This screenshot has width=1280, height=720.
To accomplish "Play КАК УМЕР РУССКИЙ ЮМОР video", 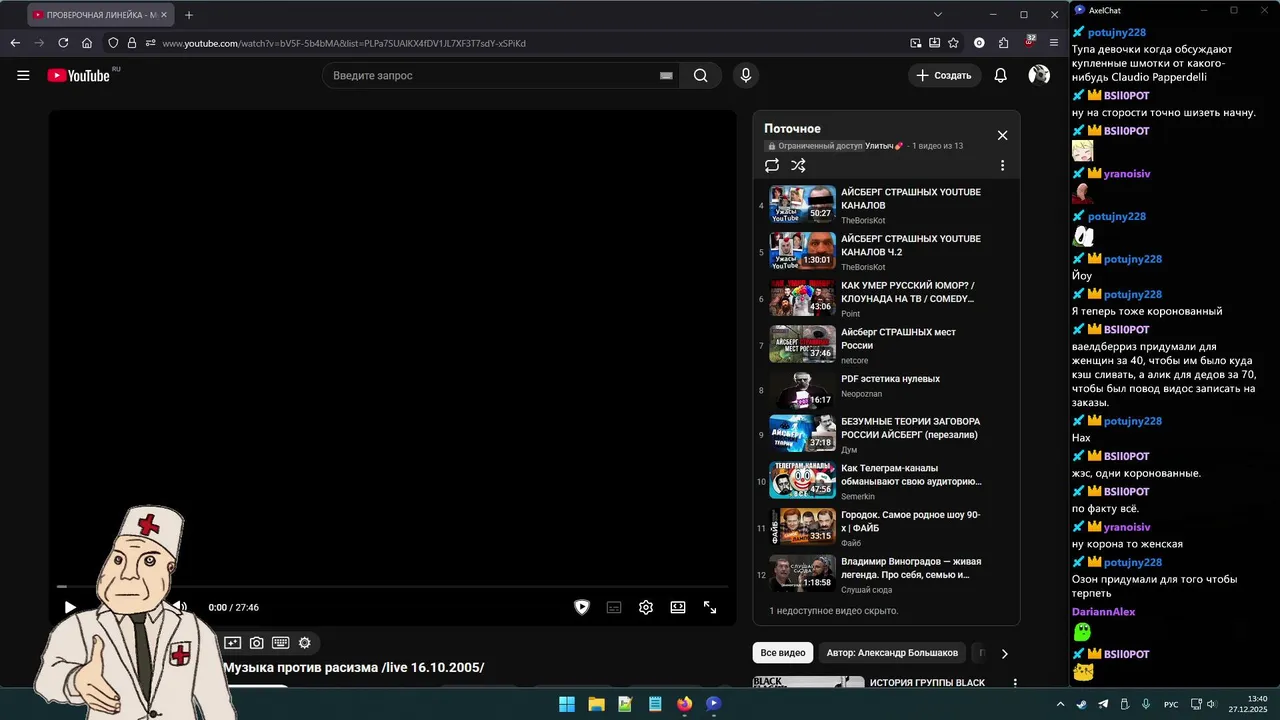I will (887, 299).
